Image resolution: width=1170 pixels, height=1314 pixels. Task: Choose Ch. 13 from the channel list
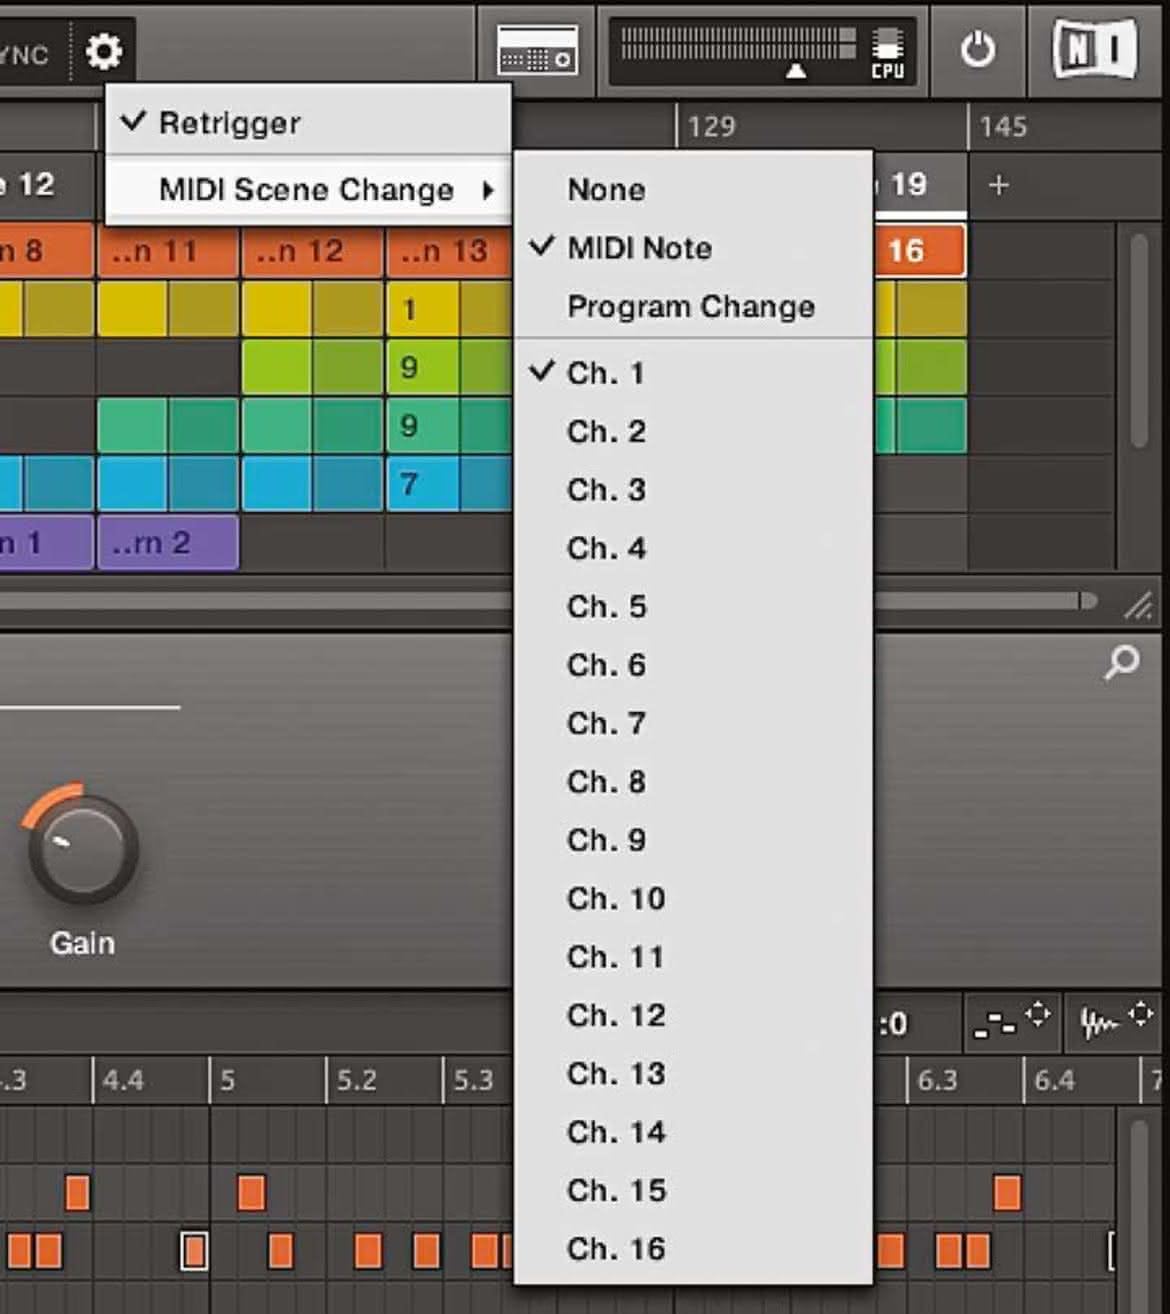coord(693,1073)
